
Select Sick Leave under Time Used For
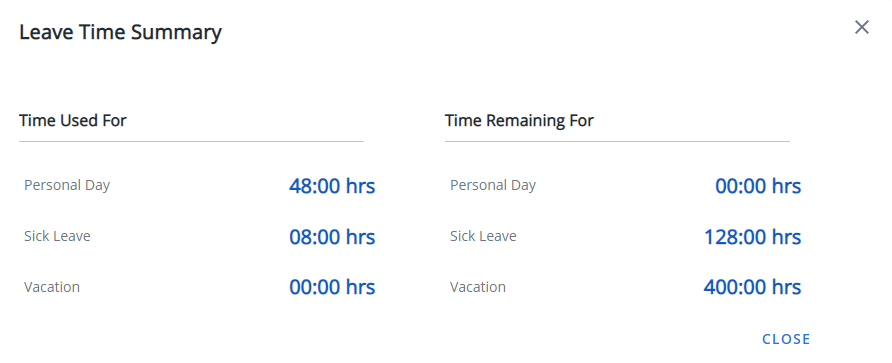pyautogui.click(x=57, y=236)
